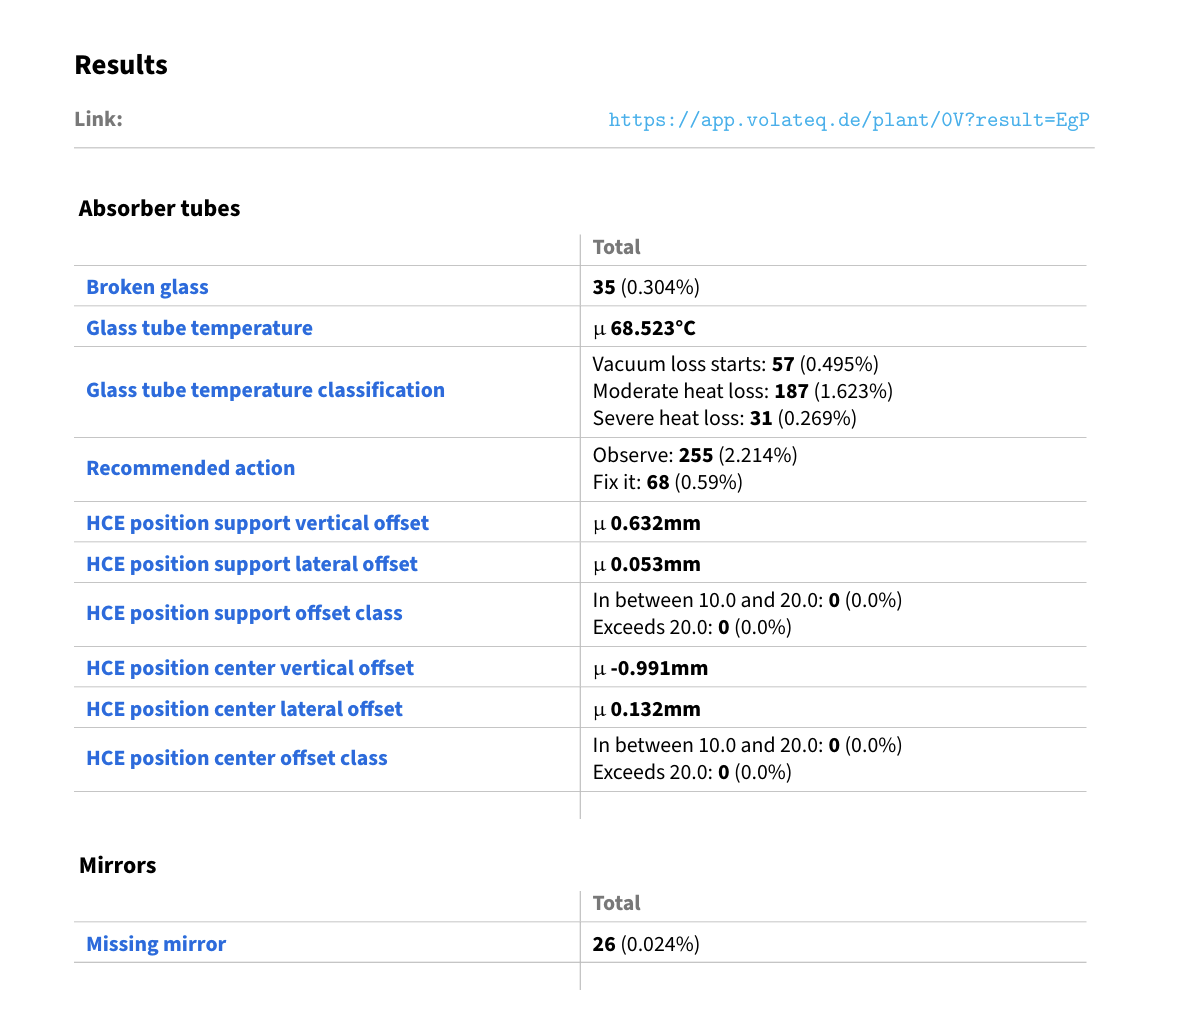Open HCE position center vertical offset
Image resolution: width=1178 pixels, height=1024 pixels.
[x=249, y=668]
